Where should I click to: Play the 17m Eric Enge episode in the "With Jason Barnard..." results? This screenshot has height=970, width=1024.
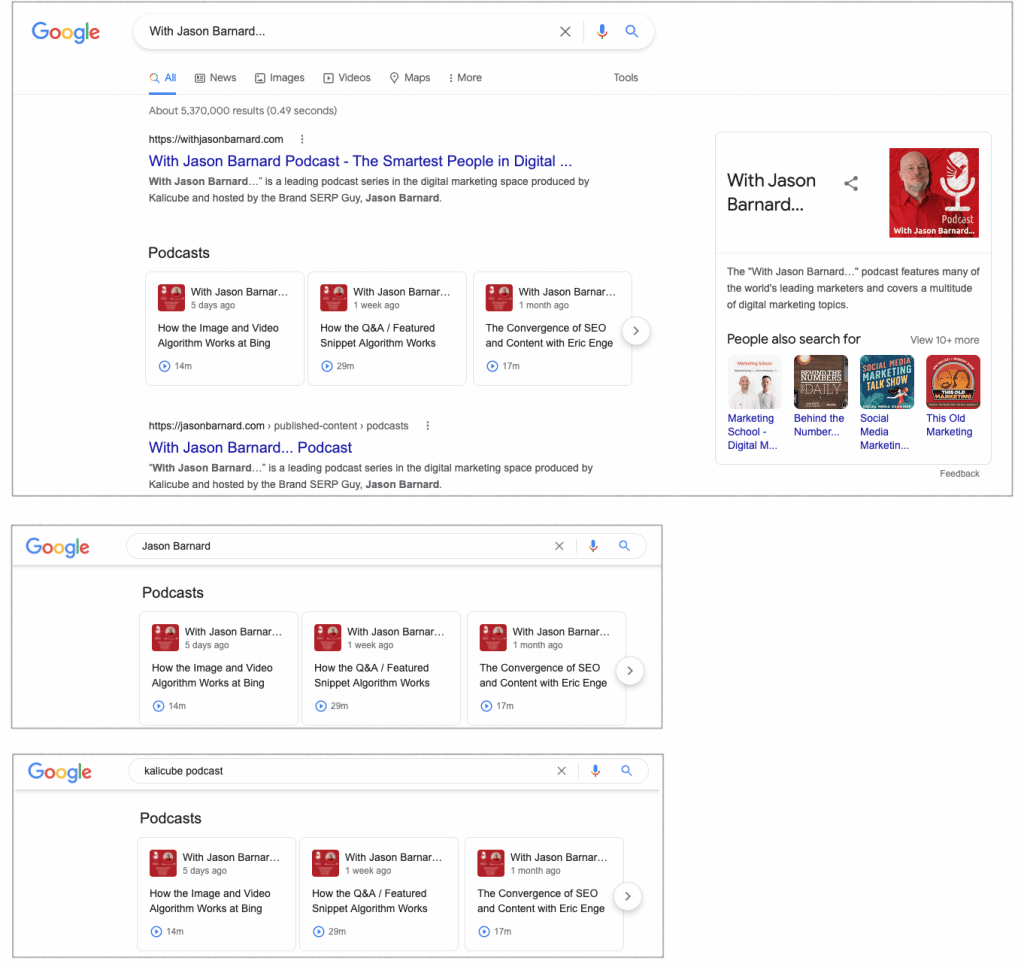click(492, 366)
